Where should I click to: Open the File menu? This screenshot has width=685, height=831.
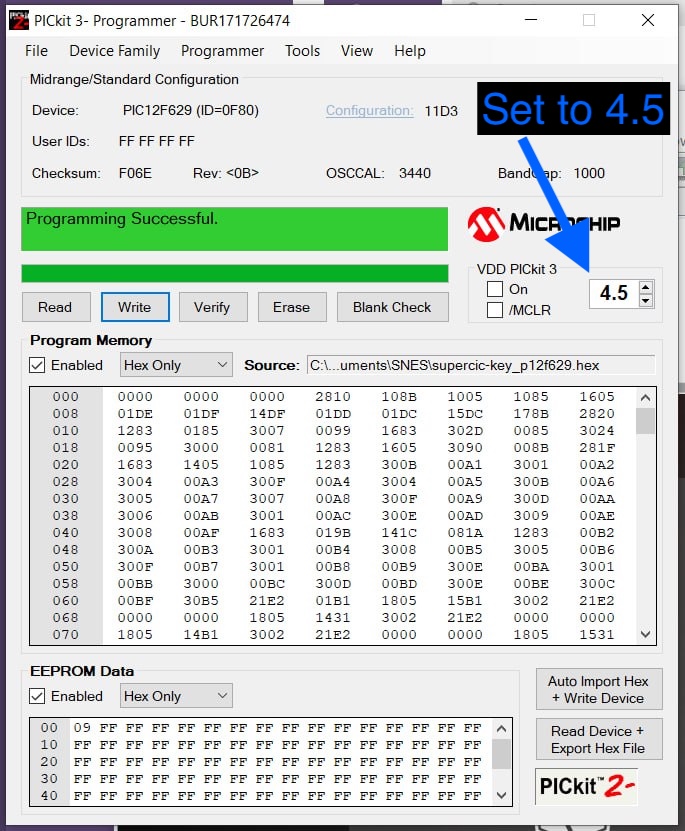(x=36, y=51)
